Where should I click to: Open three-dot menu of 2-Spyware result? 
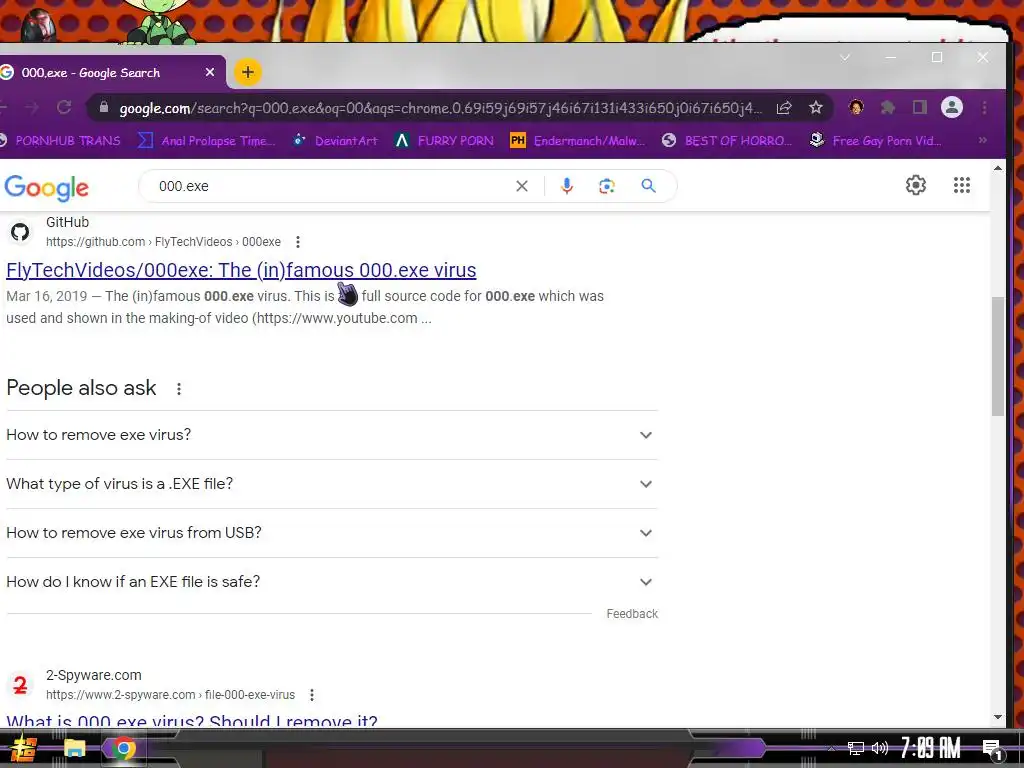pyautogui.click(x=312, y=695)
